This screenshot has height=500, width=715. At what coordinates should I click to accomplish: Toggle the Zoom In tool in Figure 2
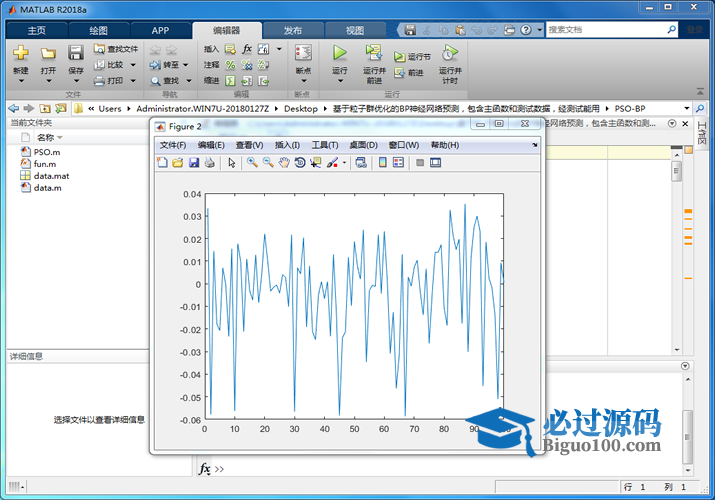252,163
